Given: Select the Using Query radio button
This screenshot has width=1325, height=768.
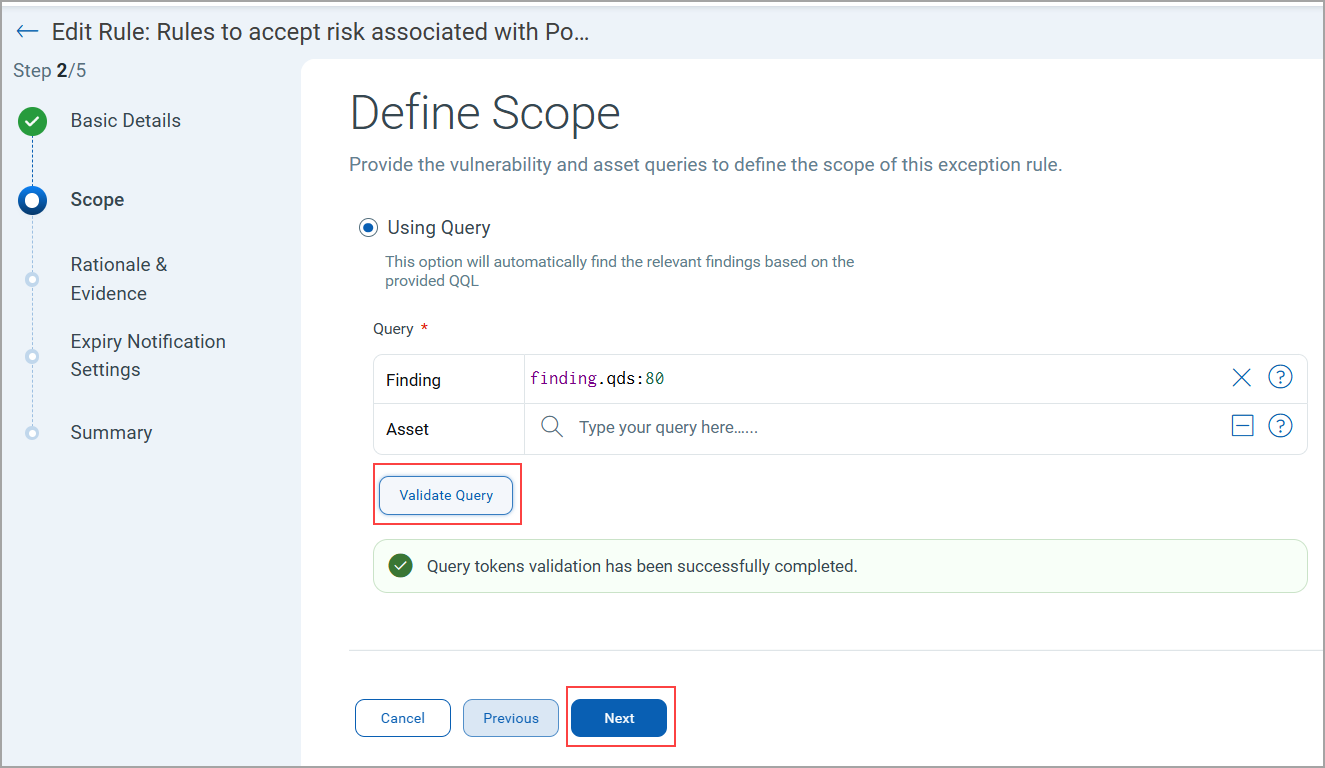Looking at the screenshot, I should [368, 228].
